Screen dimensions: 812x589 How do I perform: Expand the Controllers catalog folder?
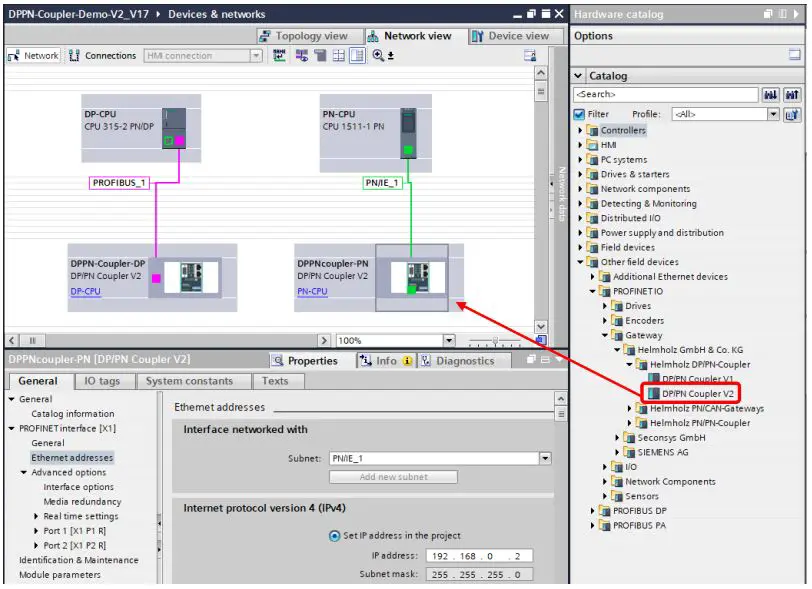(x=580, y=131)
